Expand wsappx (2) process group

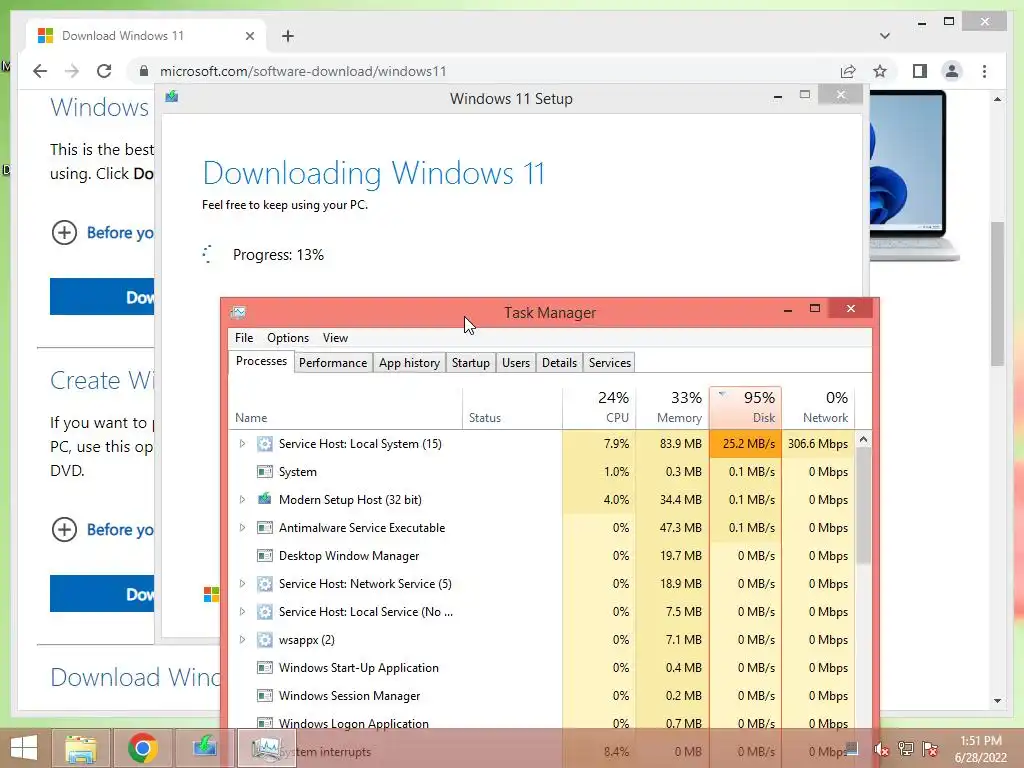(x=242, y=640)
